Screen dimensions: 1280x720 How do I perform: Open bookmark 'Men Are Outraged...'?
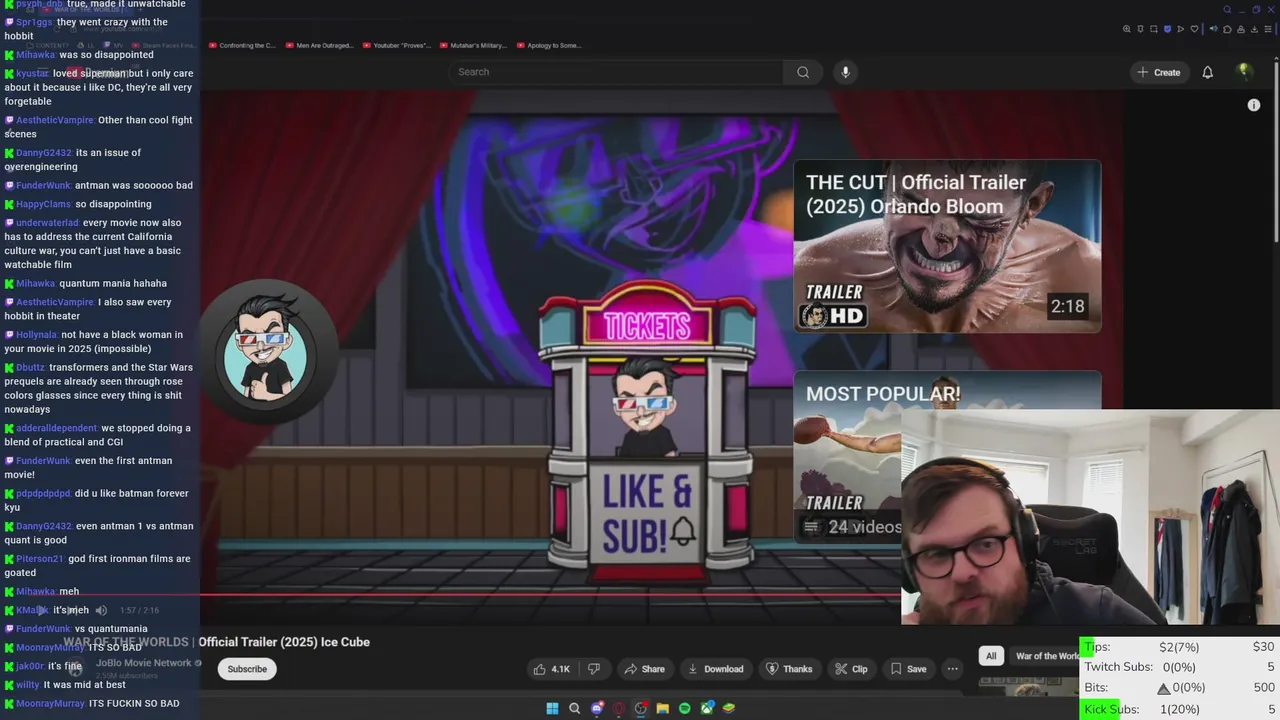click(x=320, y=45)
